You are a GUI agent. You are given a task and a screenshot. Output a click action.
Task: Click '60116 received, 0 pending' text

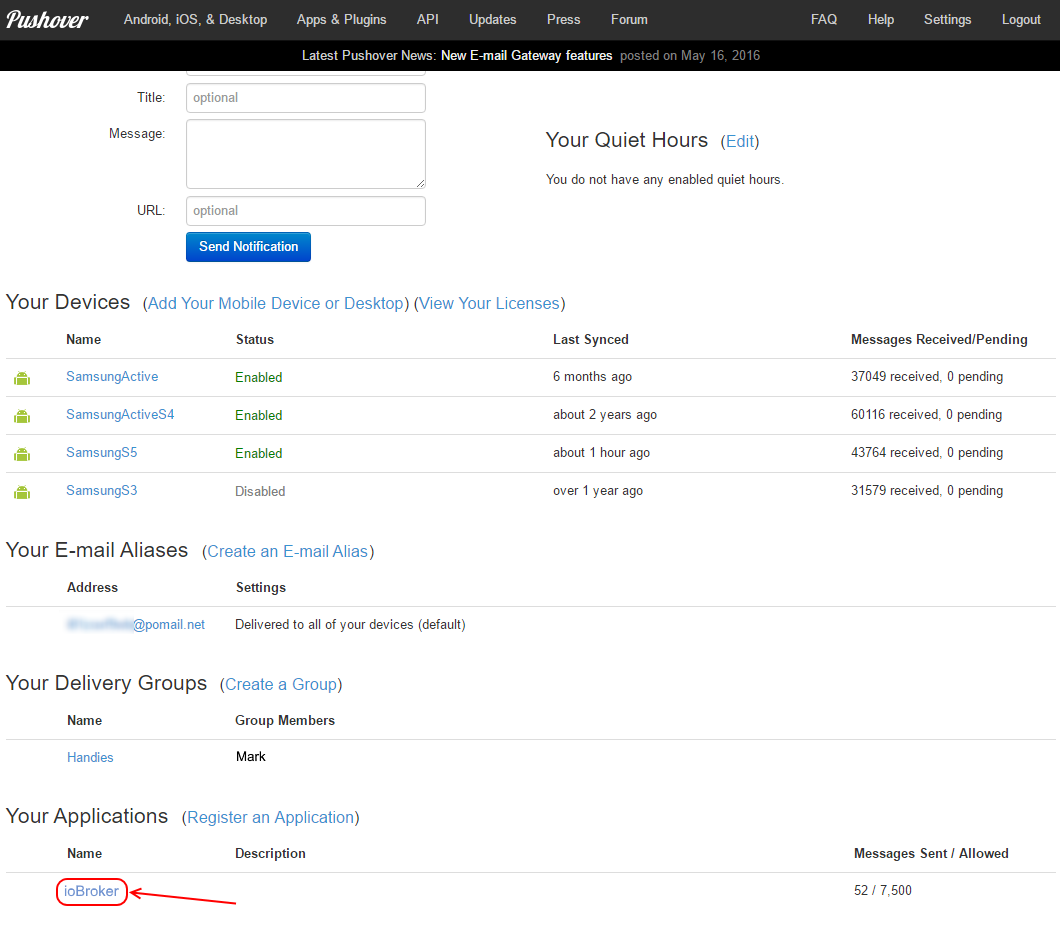point(926,415)
